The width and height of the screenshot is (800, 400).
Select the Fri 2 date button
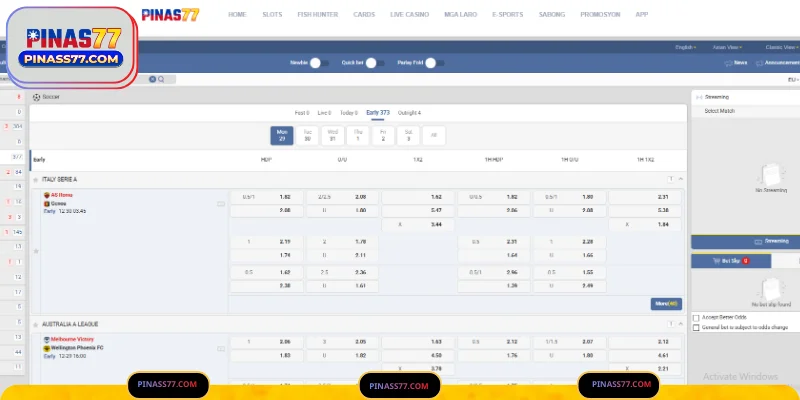[x=383, y=136]
